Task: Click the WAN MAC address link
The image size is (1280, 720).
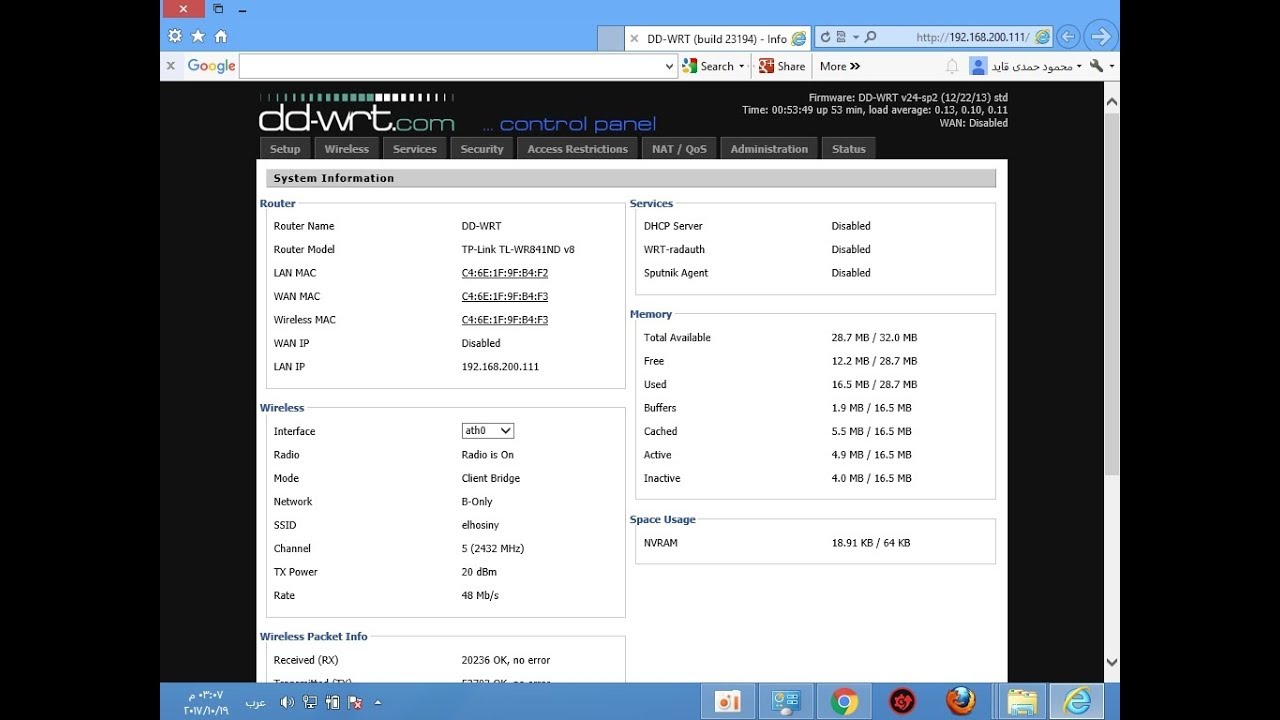Action: (505, 296)
